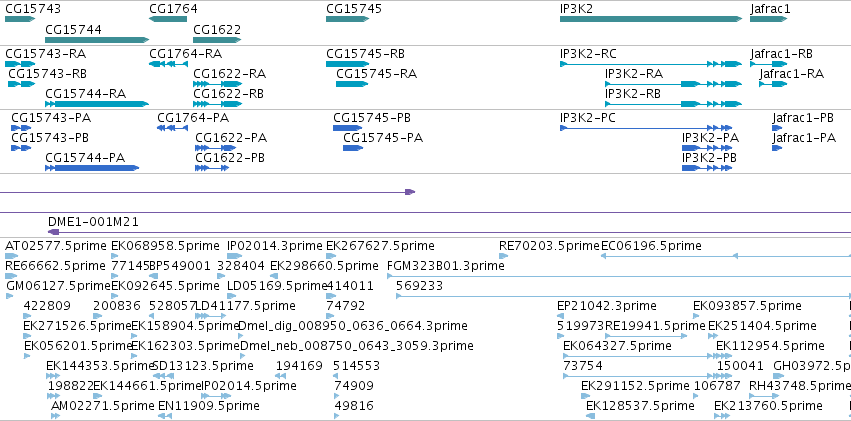Click the FGM323B01.3prime feature
The image size is (851, 421).
coord(619,276)
